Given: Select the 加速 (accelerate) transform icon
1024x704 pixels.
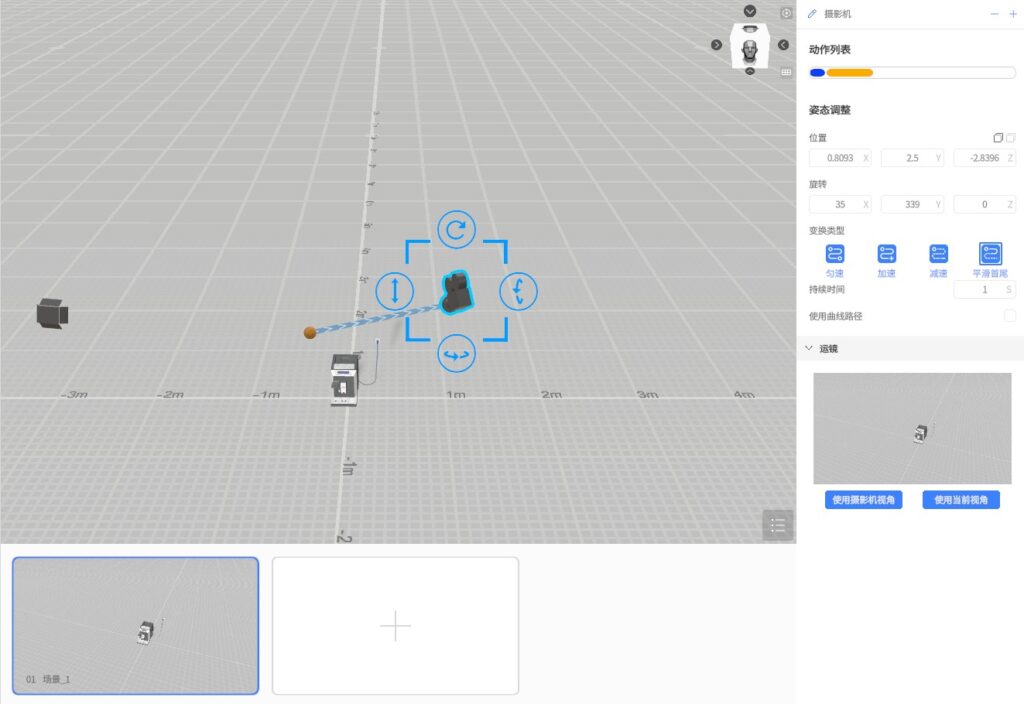Looking at the screenshot, I should pos(886,254).
